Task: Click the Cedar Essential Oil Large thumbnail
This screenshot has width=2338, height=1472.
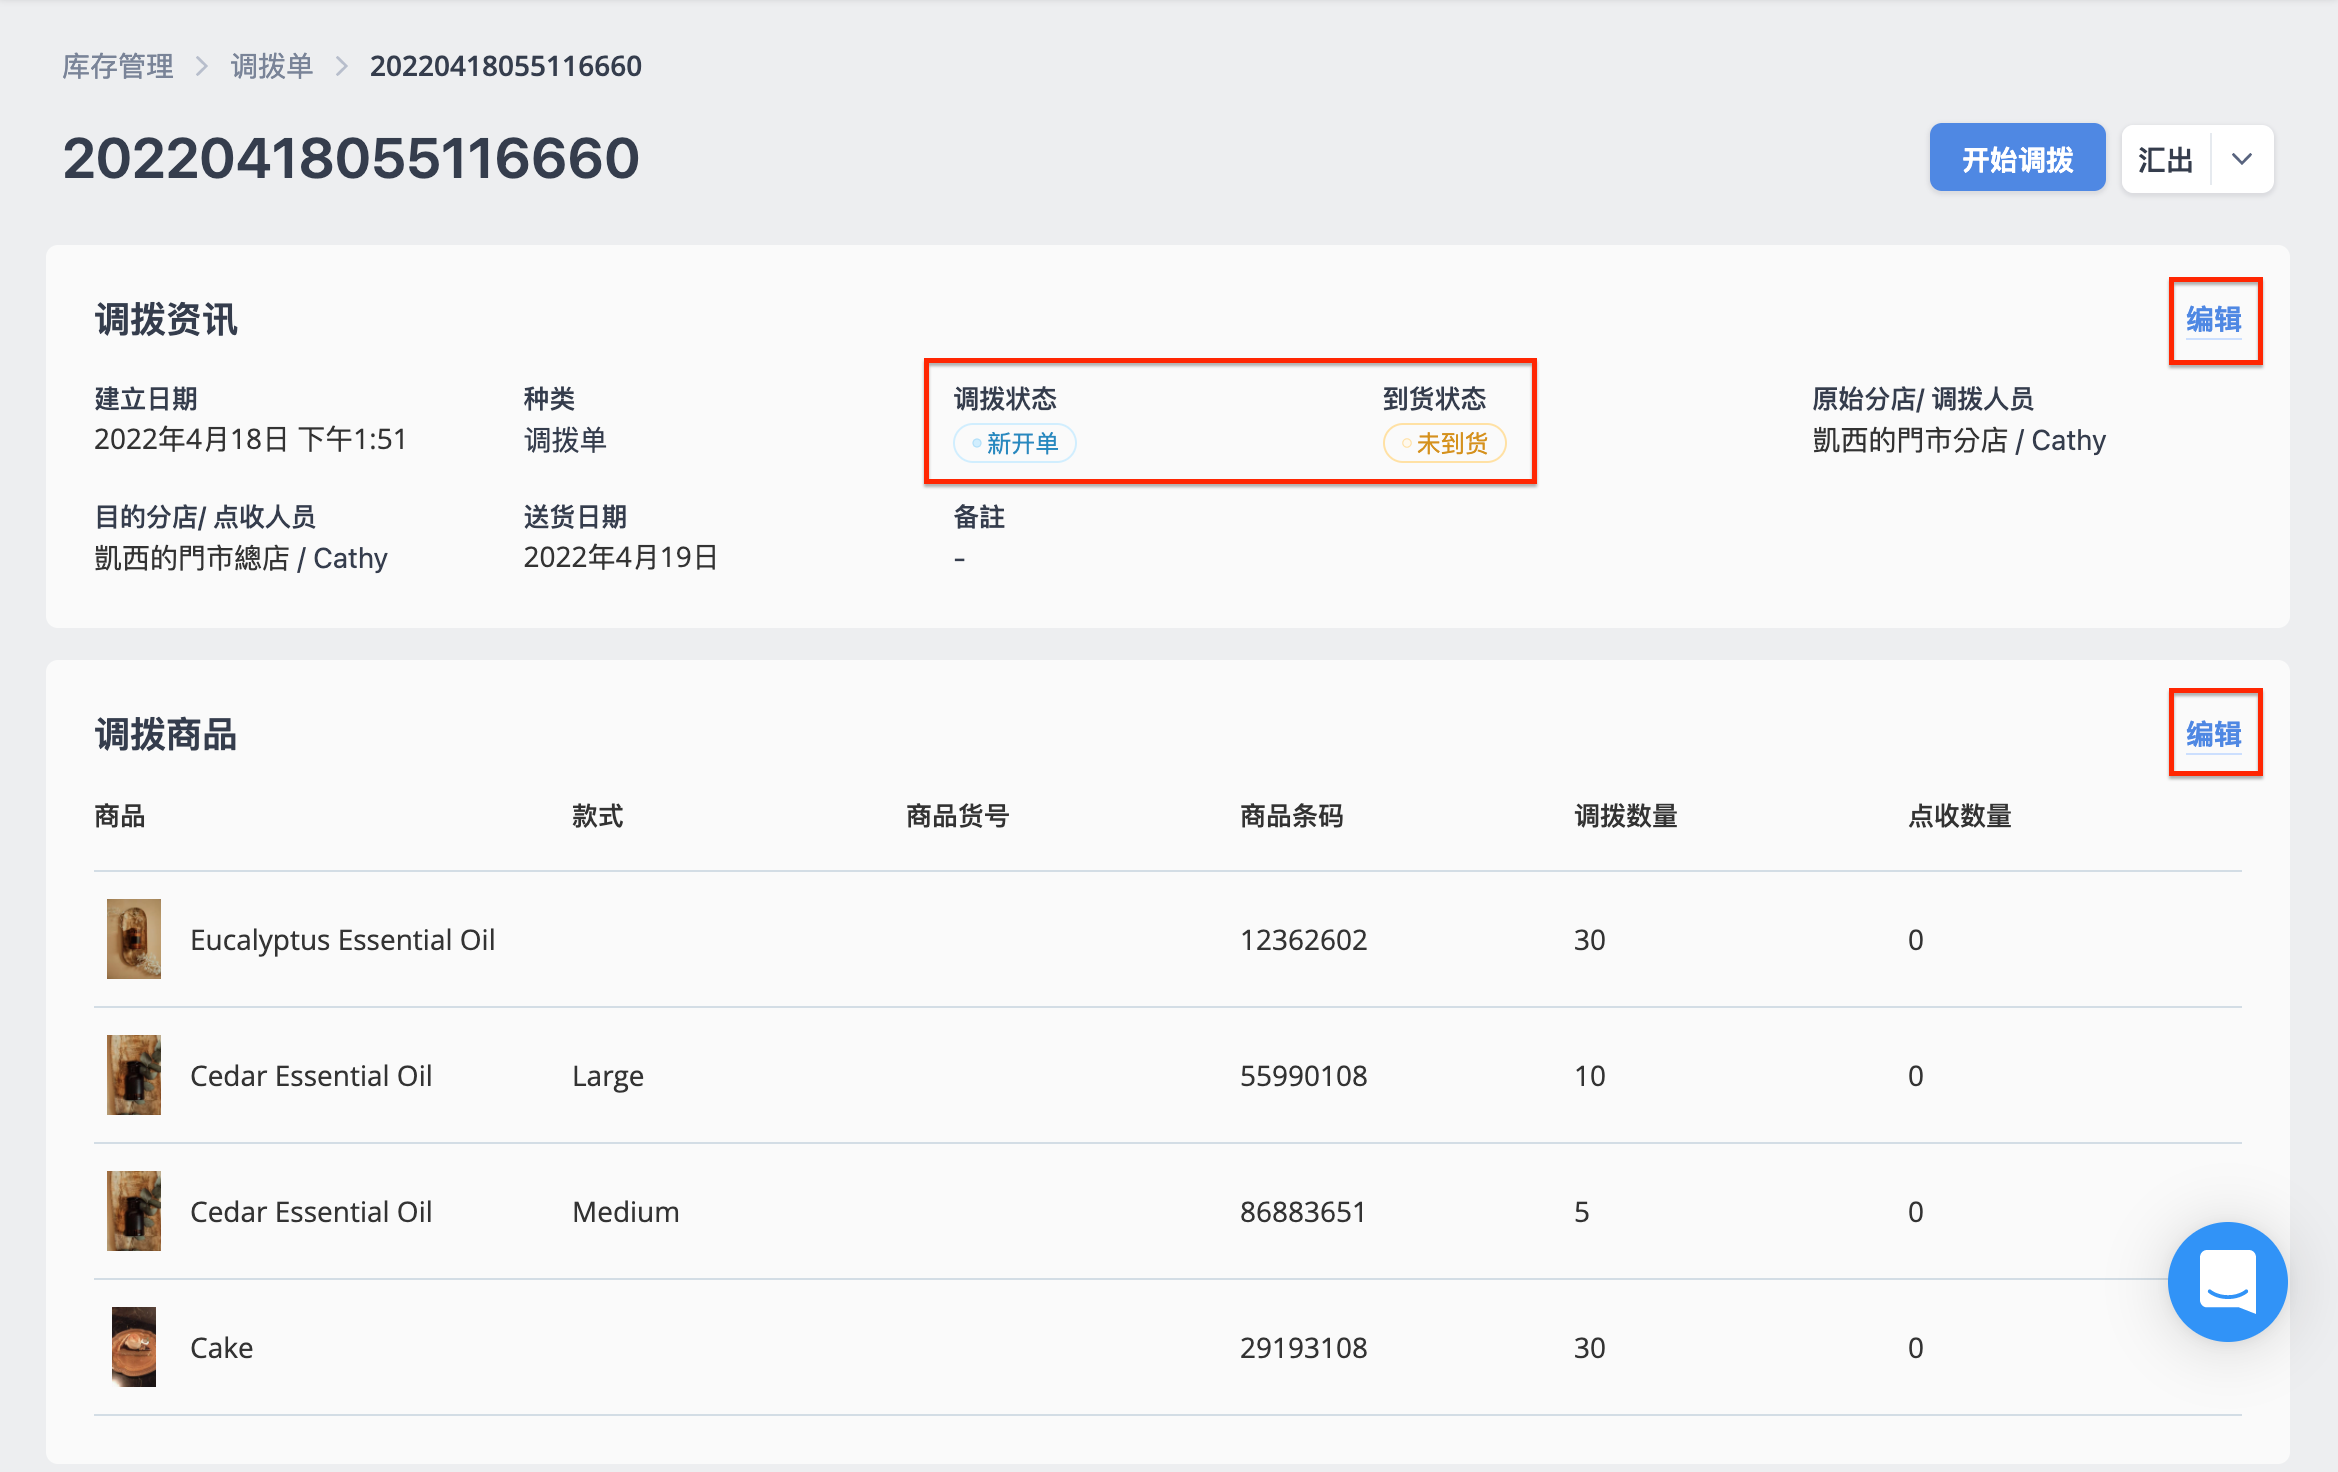Action: coord(134,1075)
